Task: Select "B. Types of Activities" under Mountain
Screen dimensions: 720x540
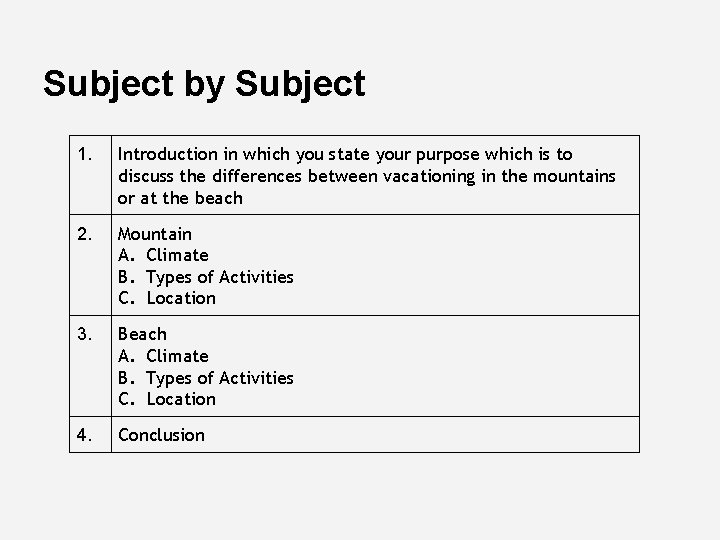Action: 206,277
